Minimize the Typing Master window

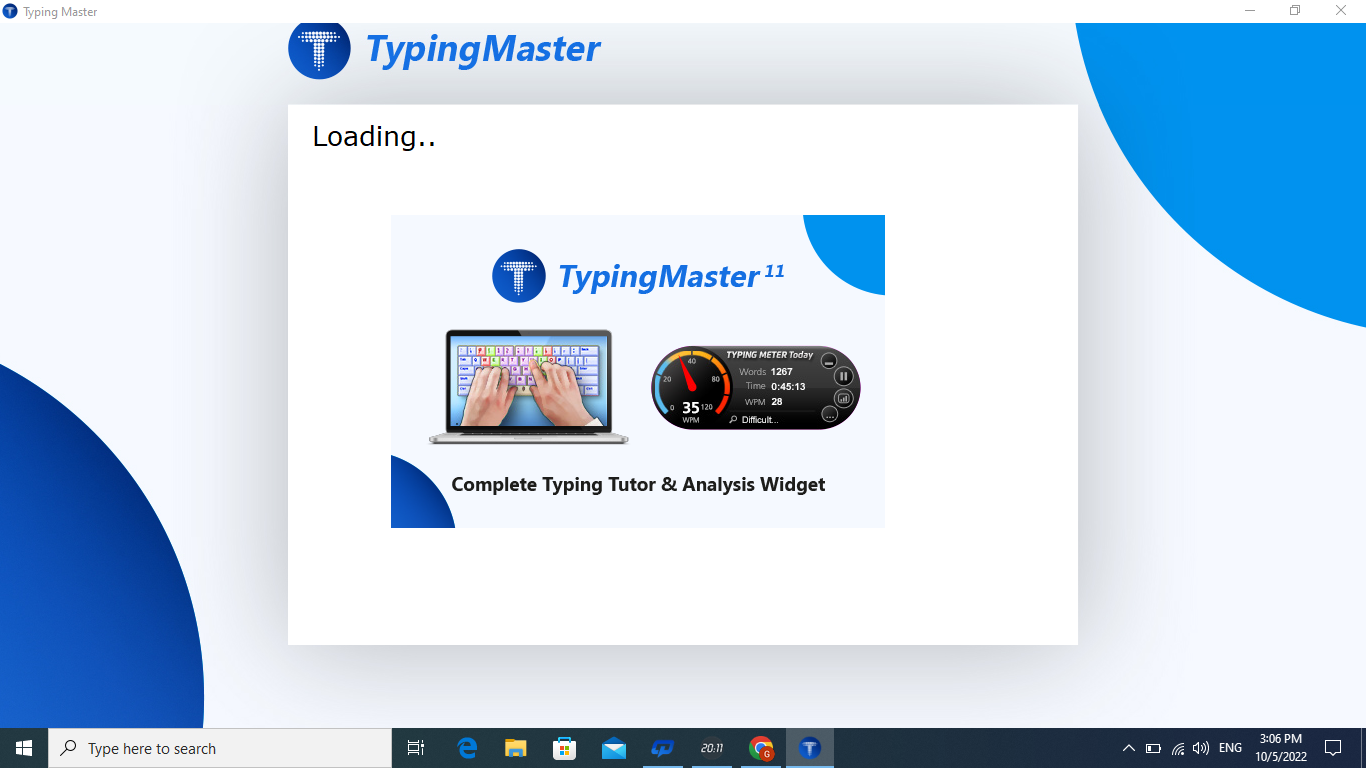click(1250, 11)
